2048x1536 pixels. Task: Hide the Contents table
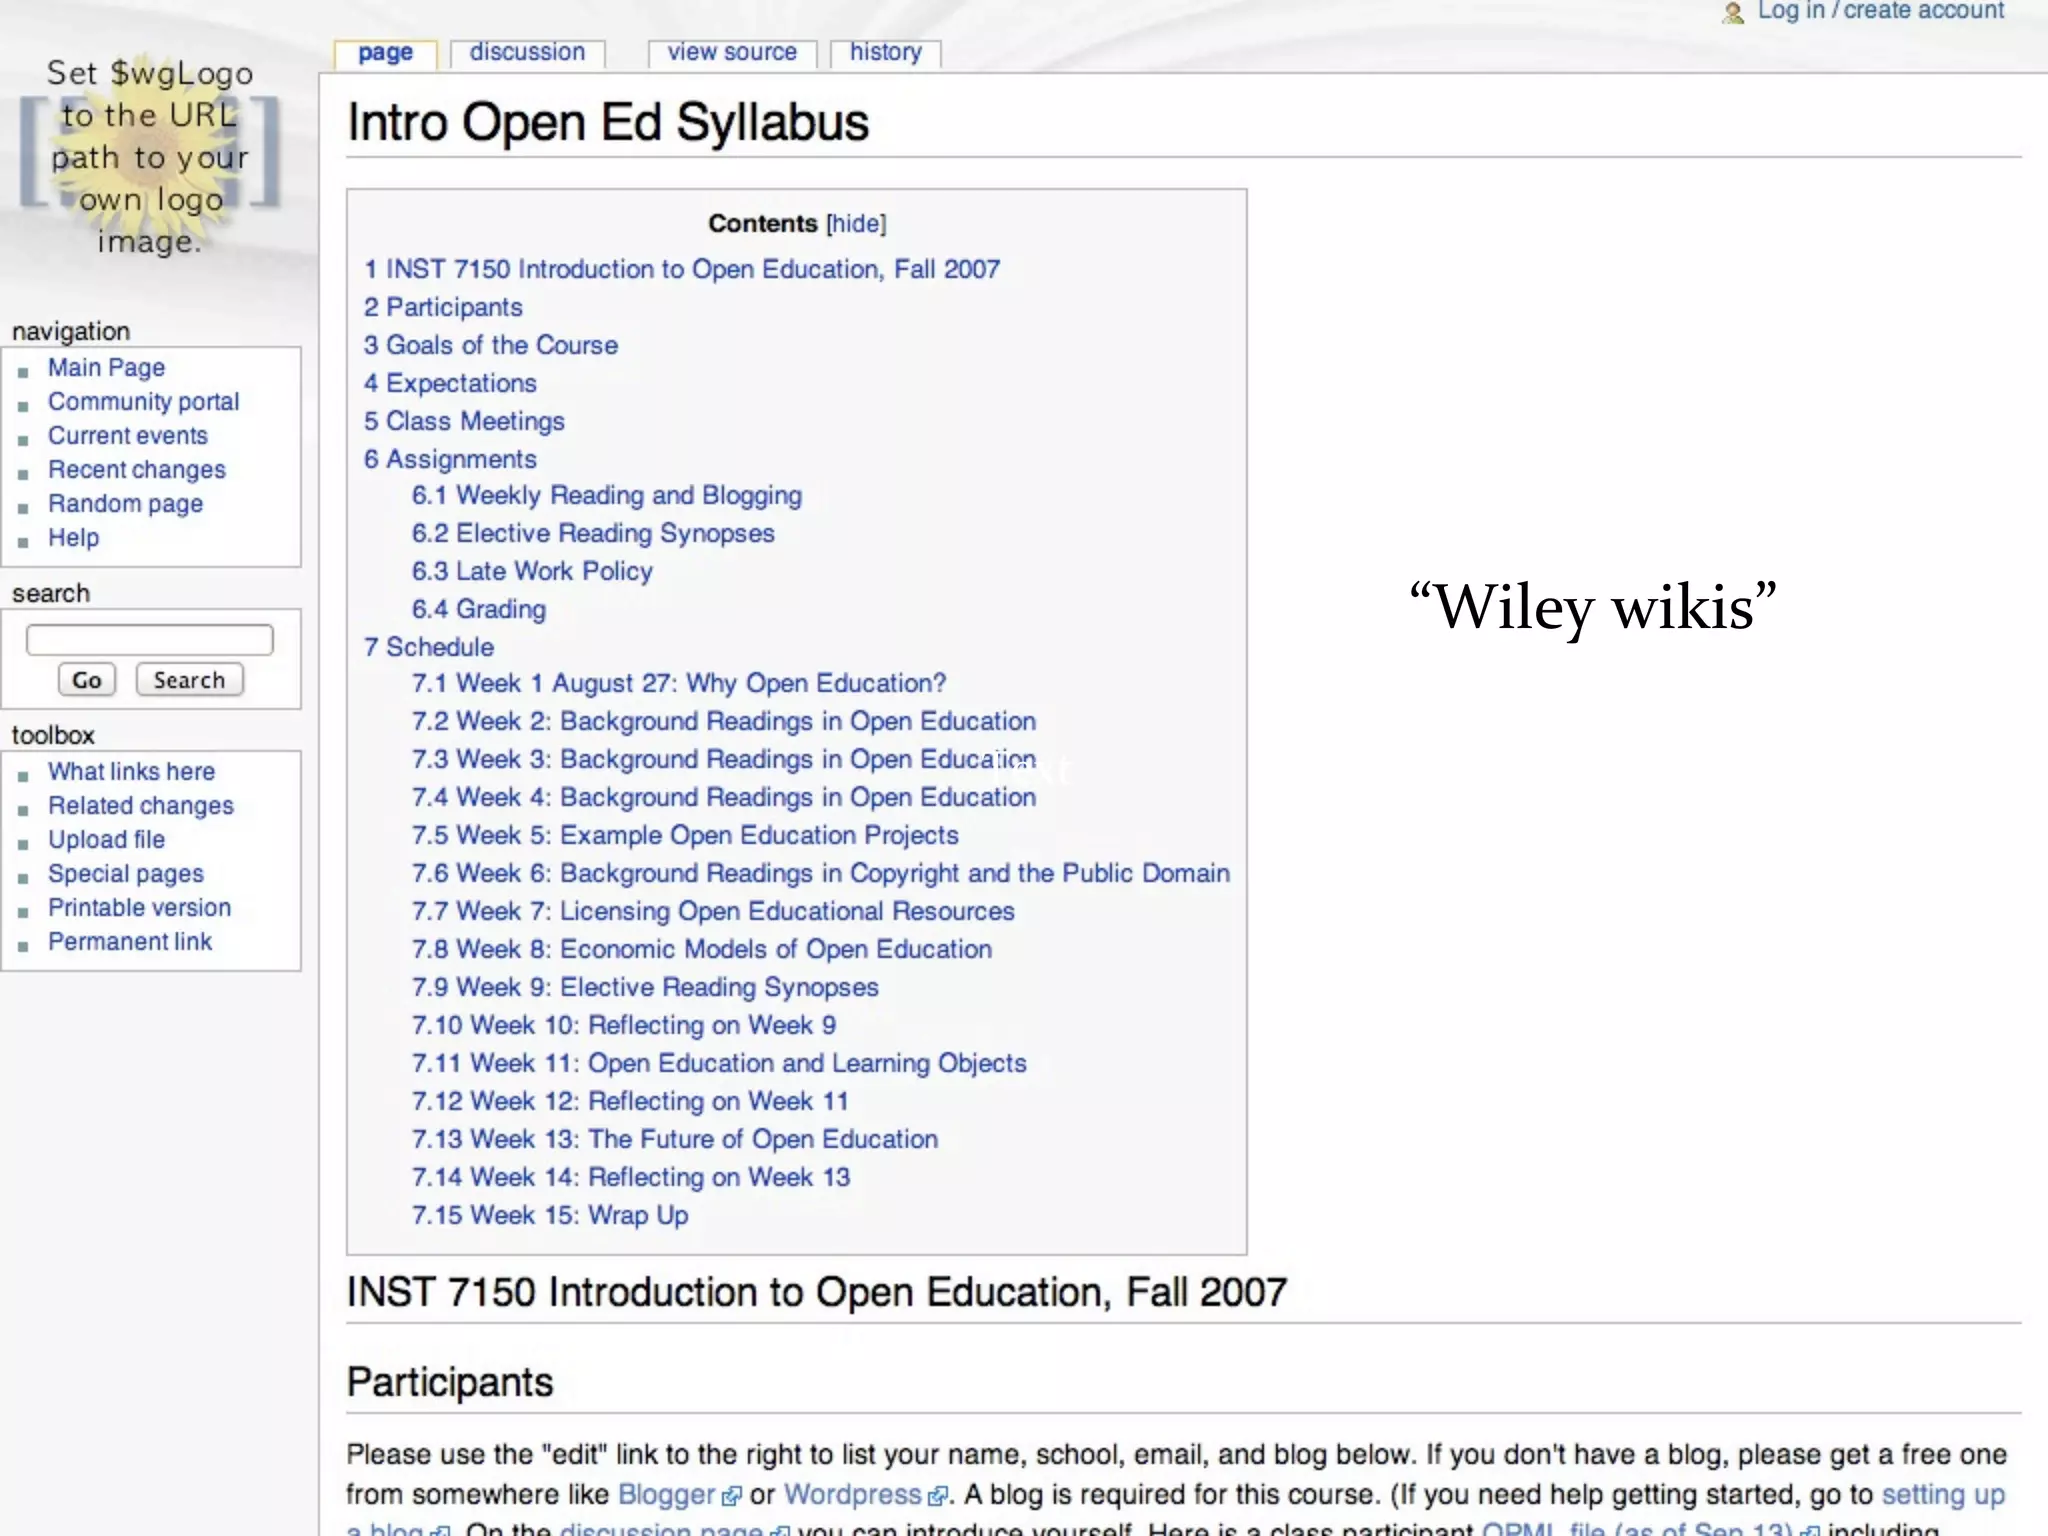856,224
